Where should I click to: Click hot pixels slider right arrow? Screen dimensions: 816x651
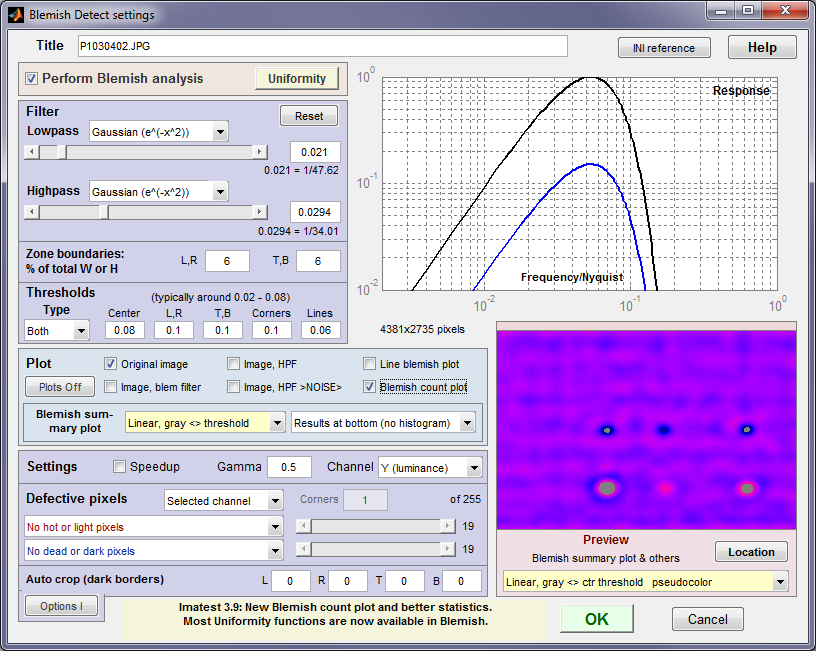pyautogui.click(x=448, y=526)
